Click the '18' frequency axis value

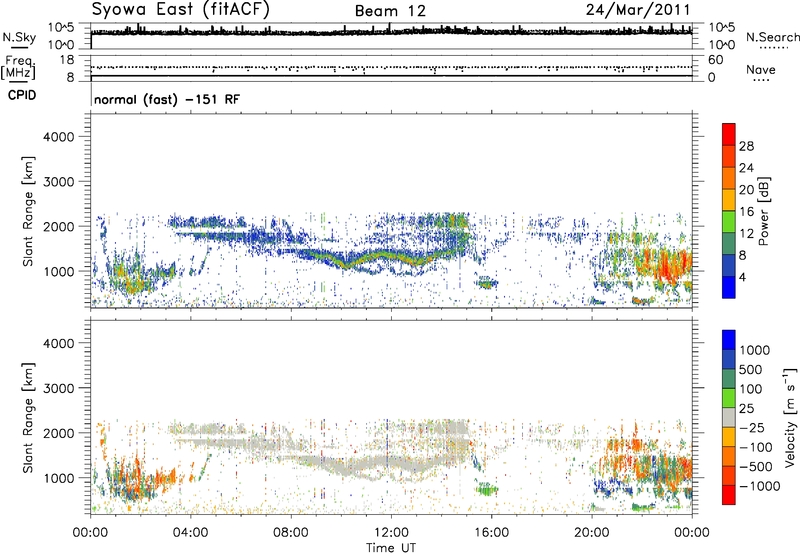67,60
